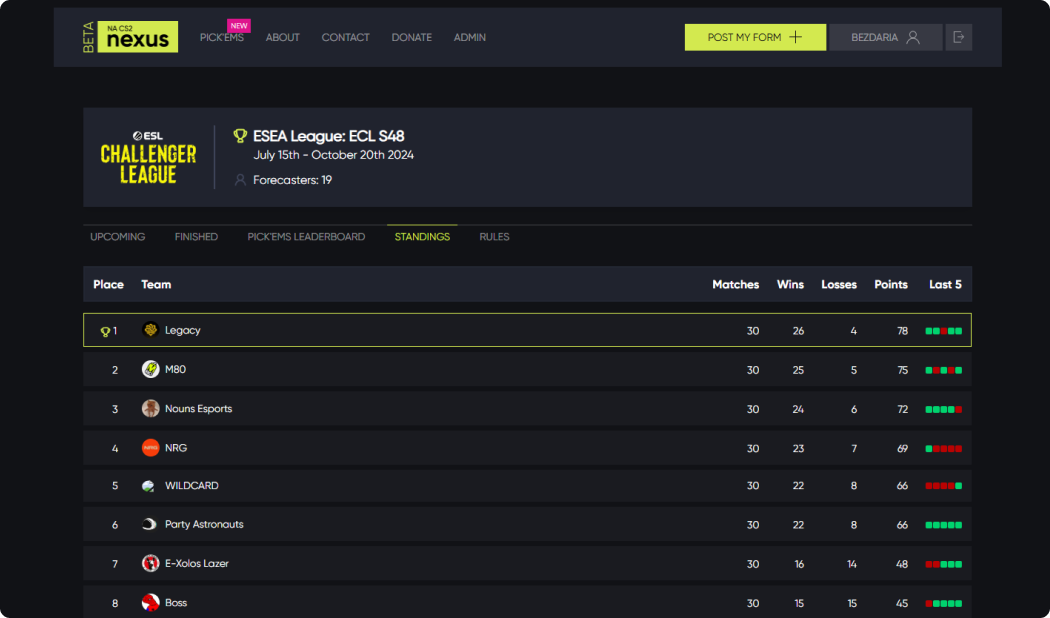Click the E-Xolos Lazer team logo

coord(151,563)
